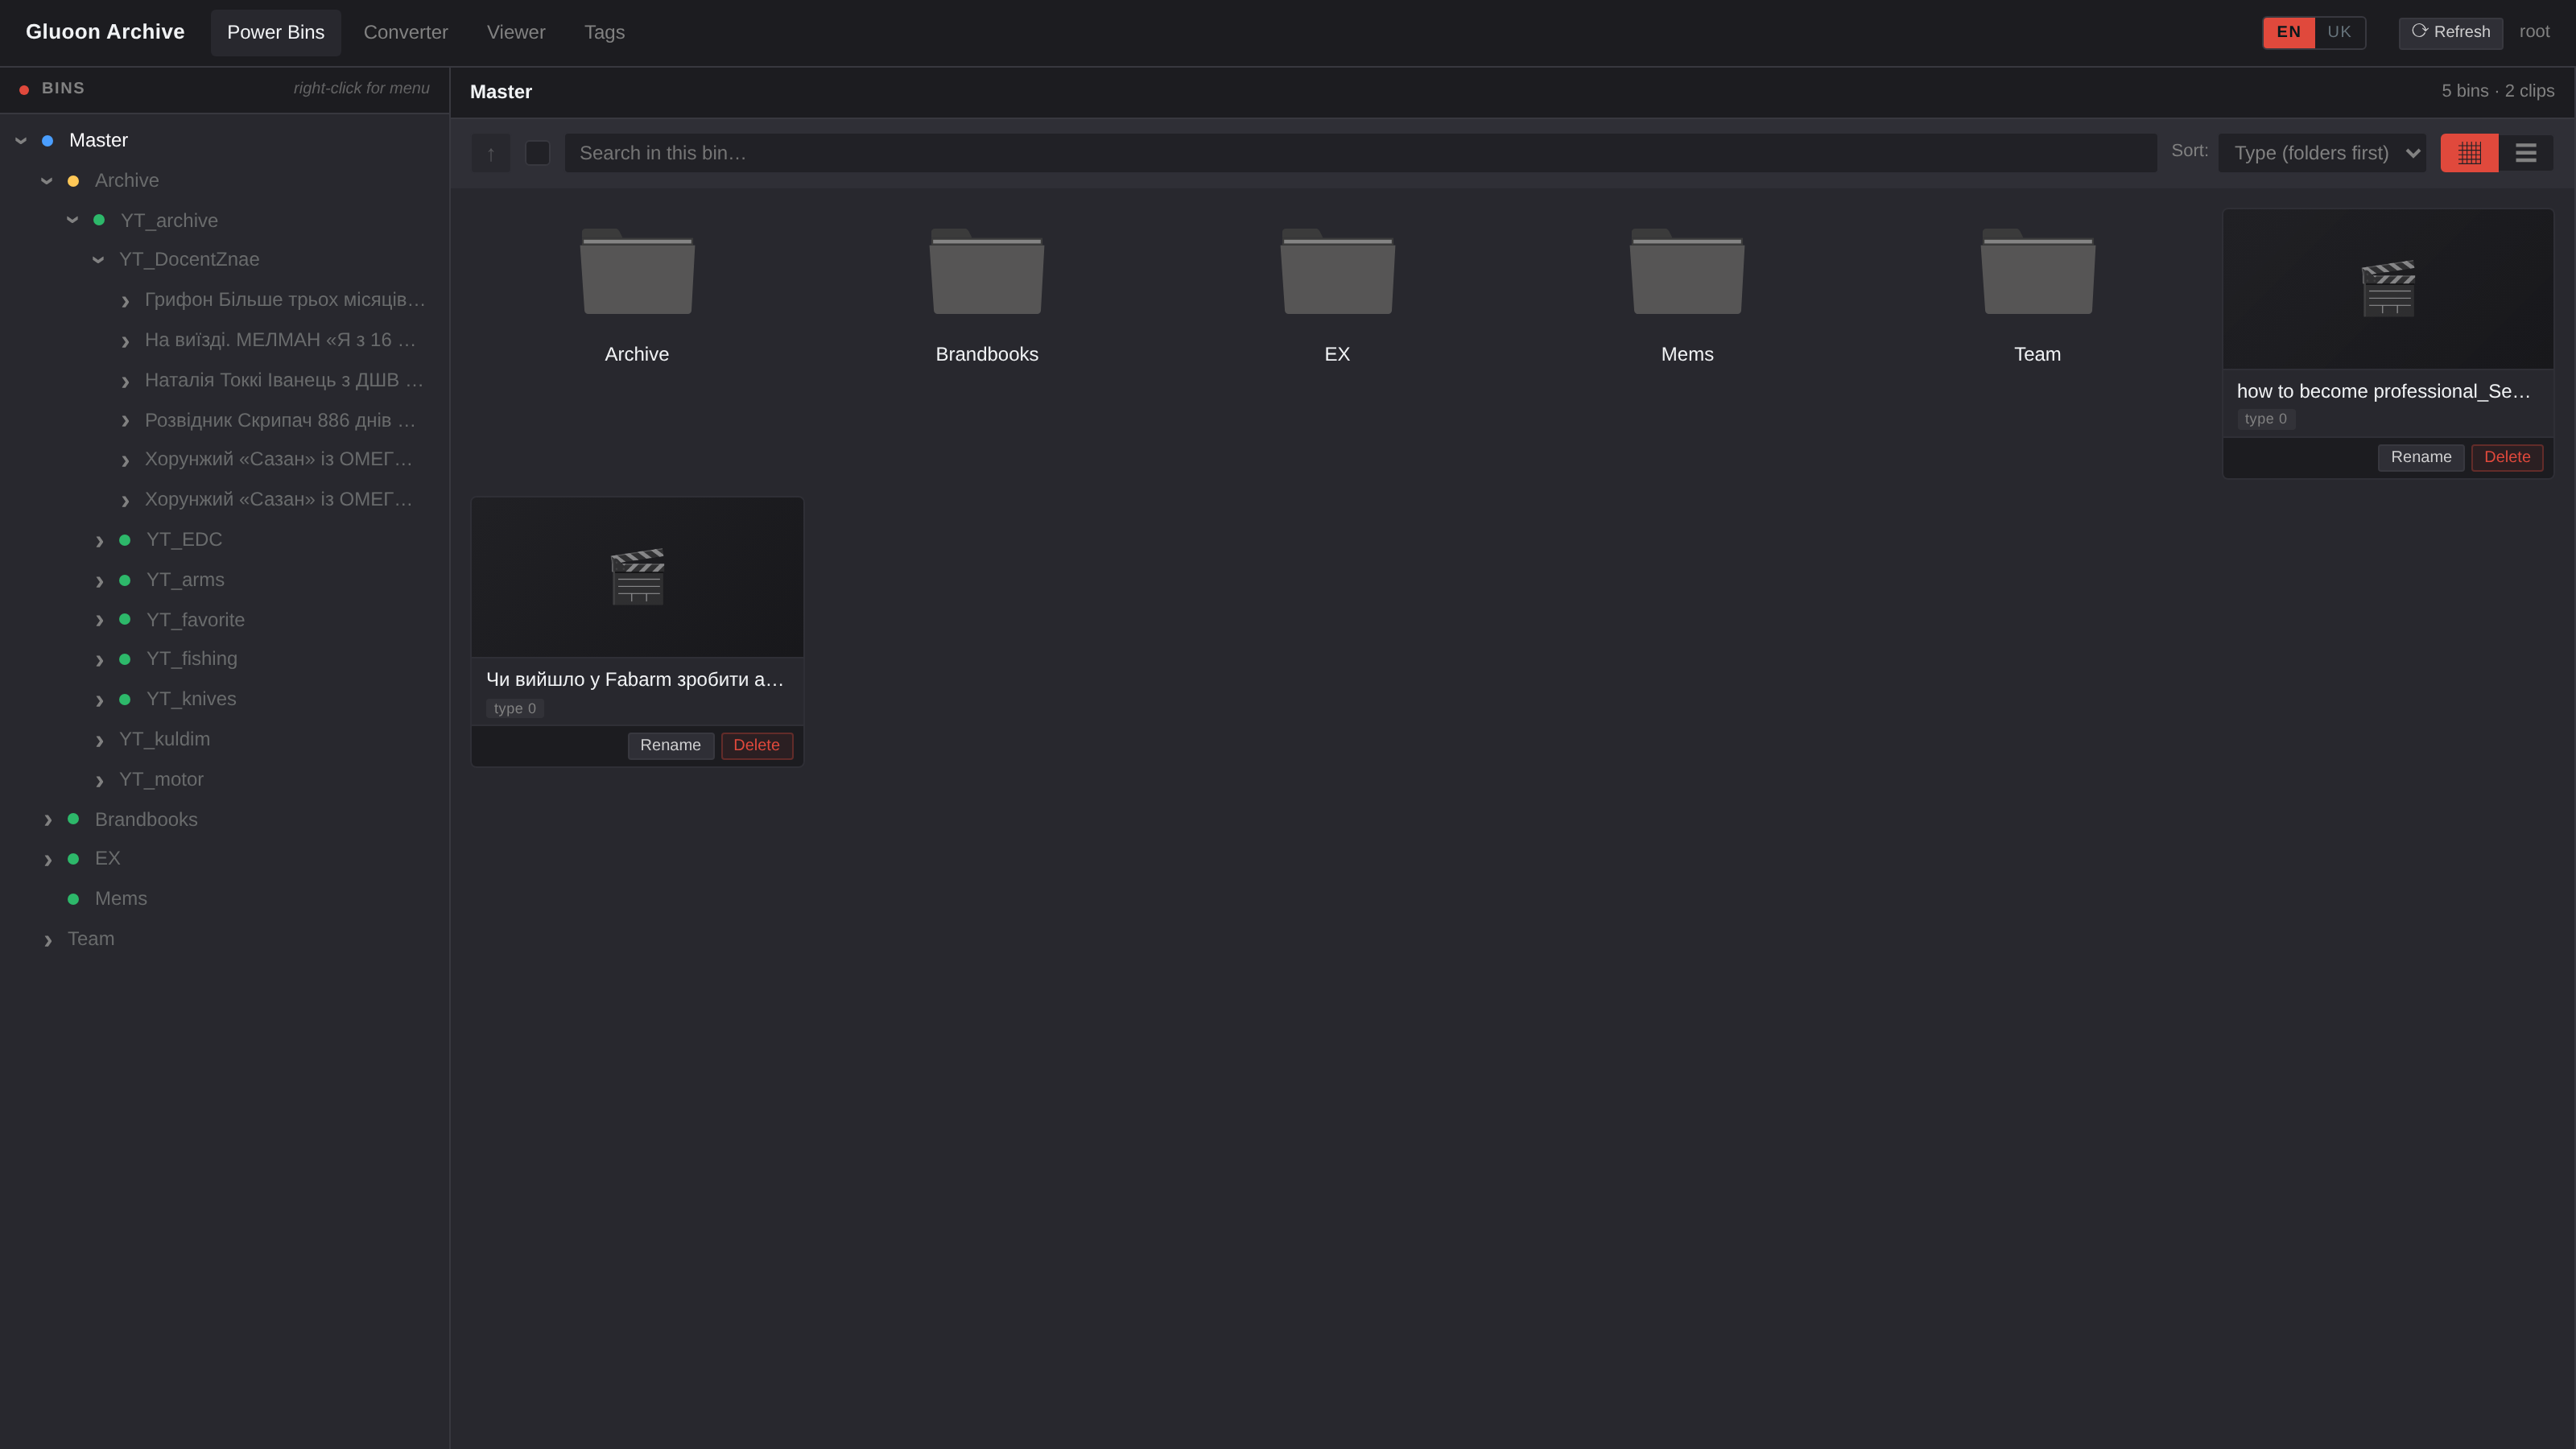This screenshot has height=1449, width=2576.
Task: Open the Converter tab
Action: pos(406,32)
